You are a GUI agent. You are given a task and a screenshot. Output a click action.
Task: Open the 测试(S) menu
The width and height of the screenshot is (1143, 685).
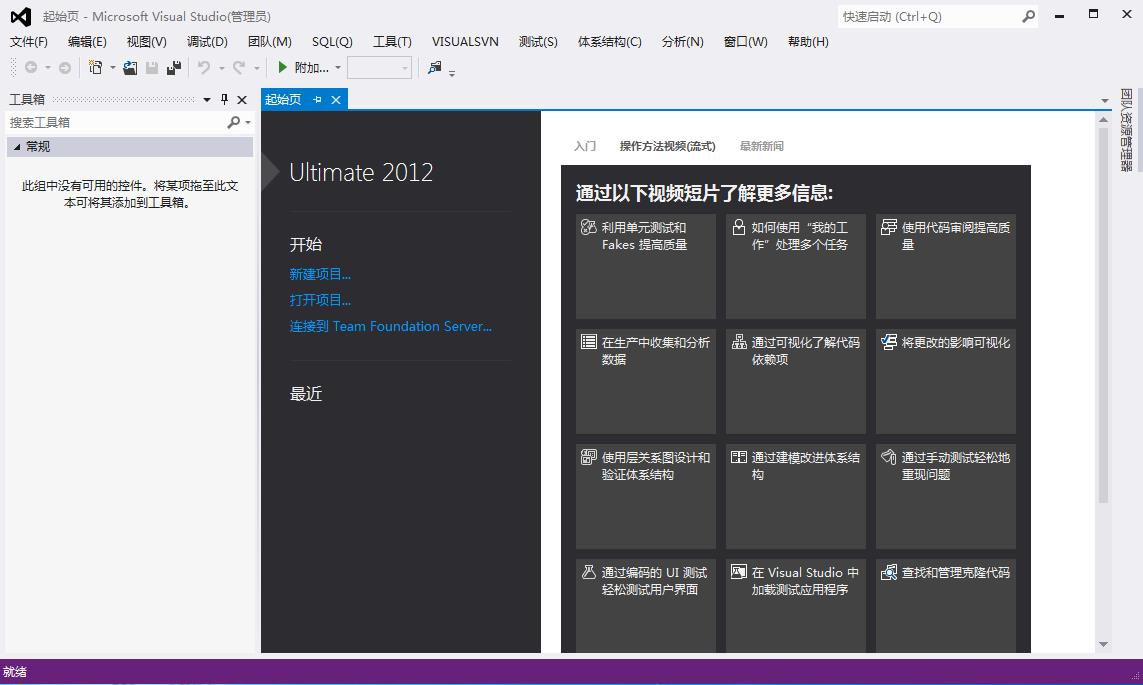click(538, 42)
